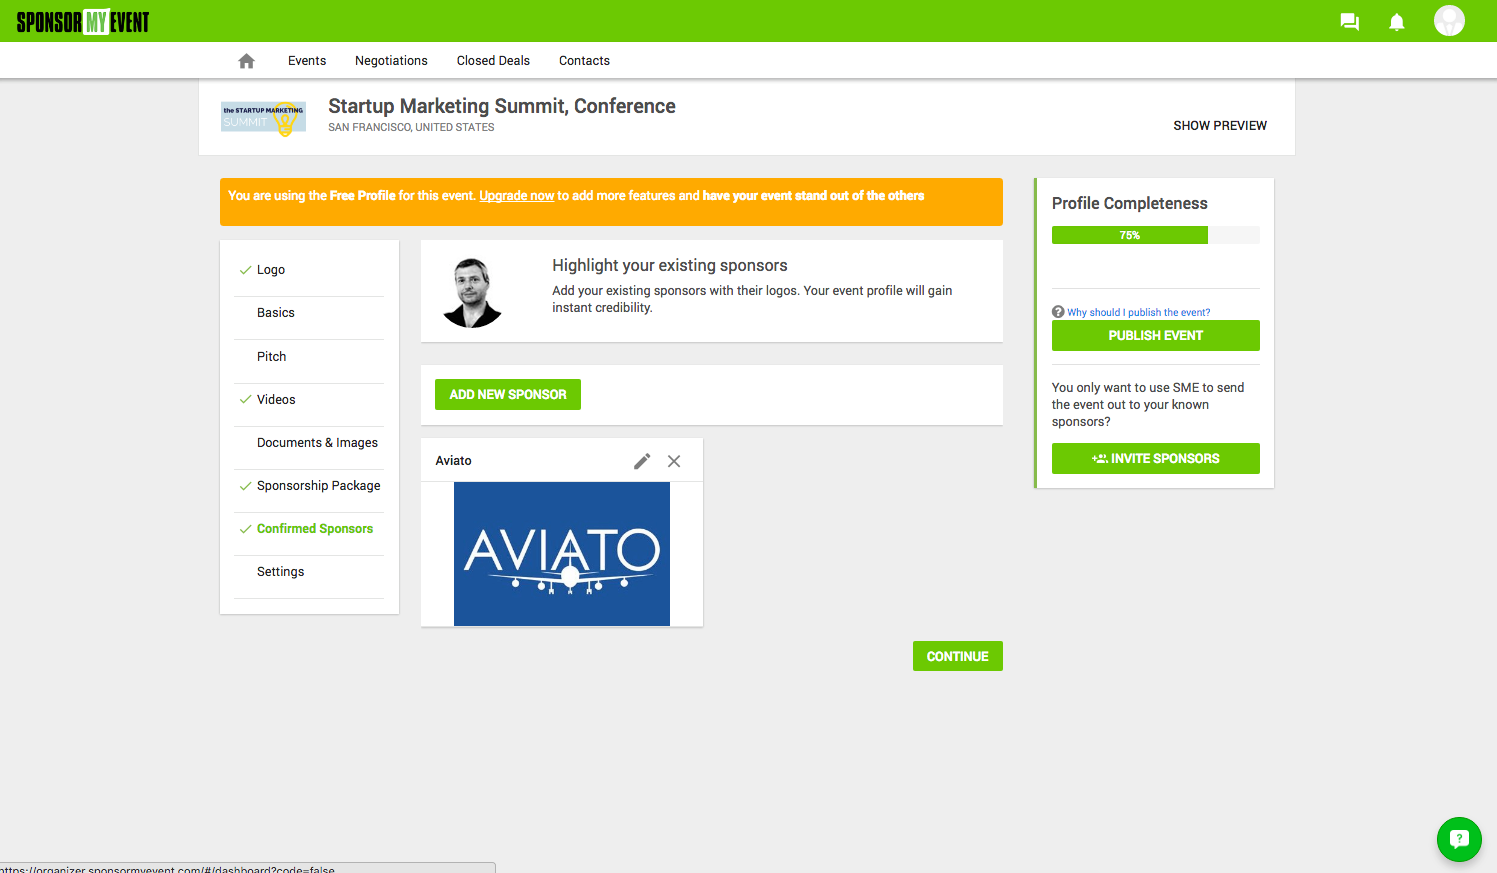Viewport: 1497px width, 873px height.
Task: Click 'Highlight your existing sponsors' heading
Action: [670, 266]
